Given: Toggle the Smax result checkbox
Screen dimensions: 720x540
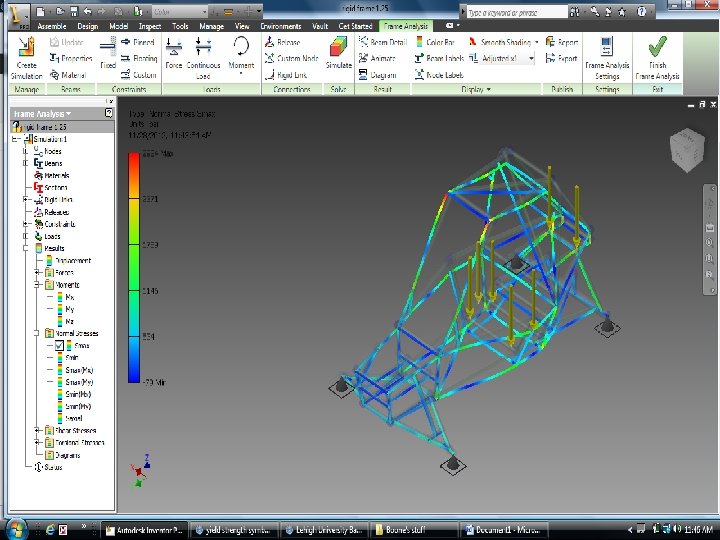Looking at the screenshot, I should [x=60, y=345].
